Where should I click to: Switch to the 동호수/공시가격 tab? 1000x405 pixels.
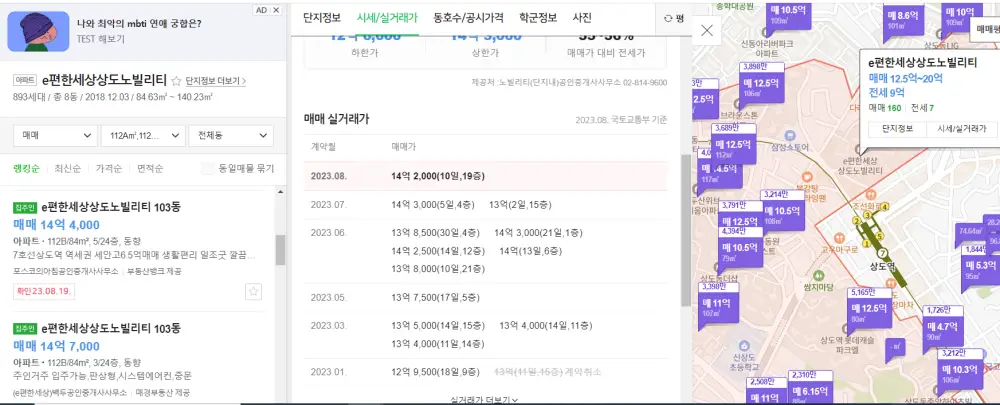tap(468, 17)
